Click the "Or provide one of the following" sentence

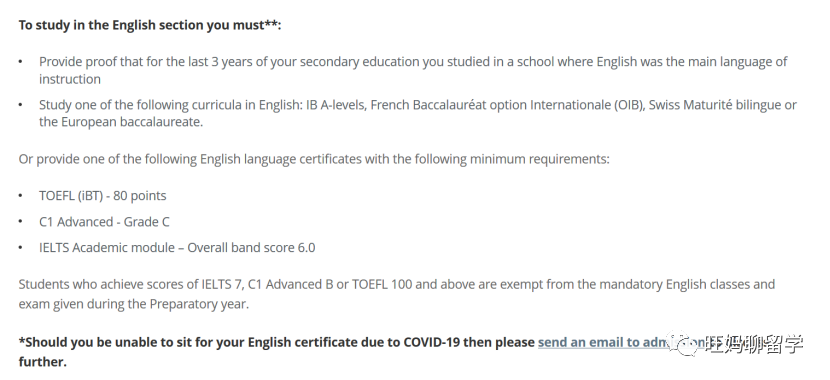point(314,159)
